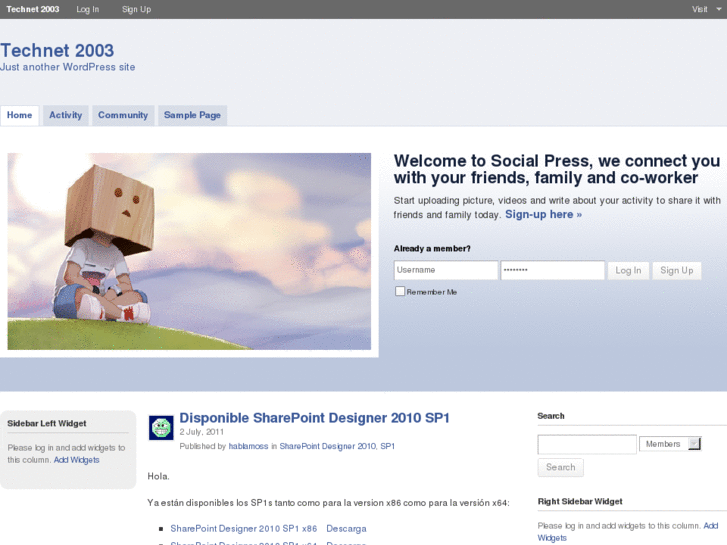Open the SP1 category link
This screenshot has width=727, height=545.
pyautogui.click(x=388, y=446)
